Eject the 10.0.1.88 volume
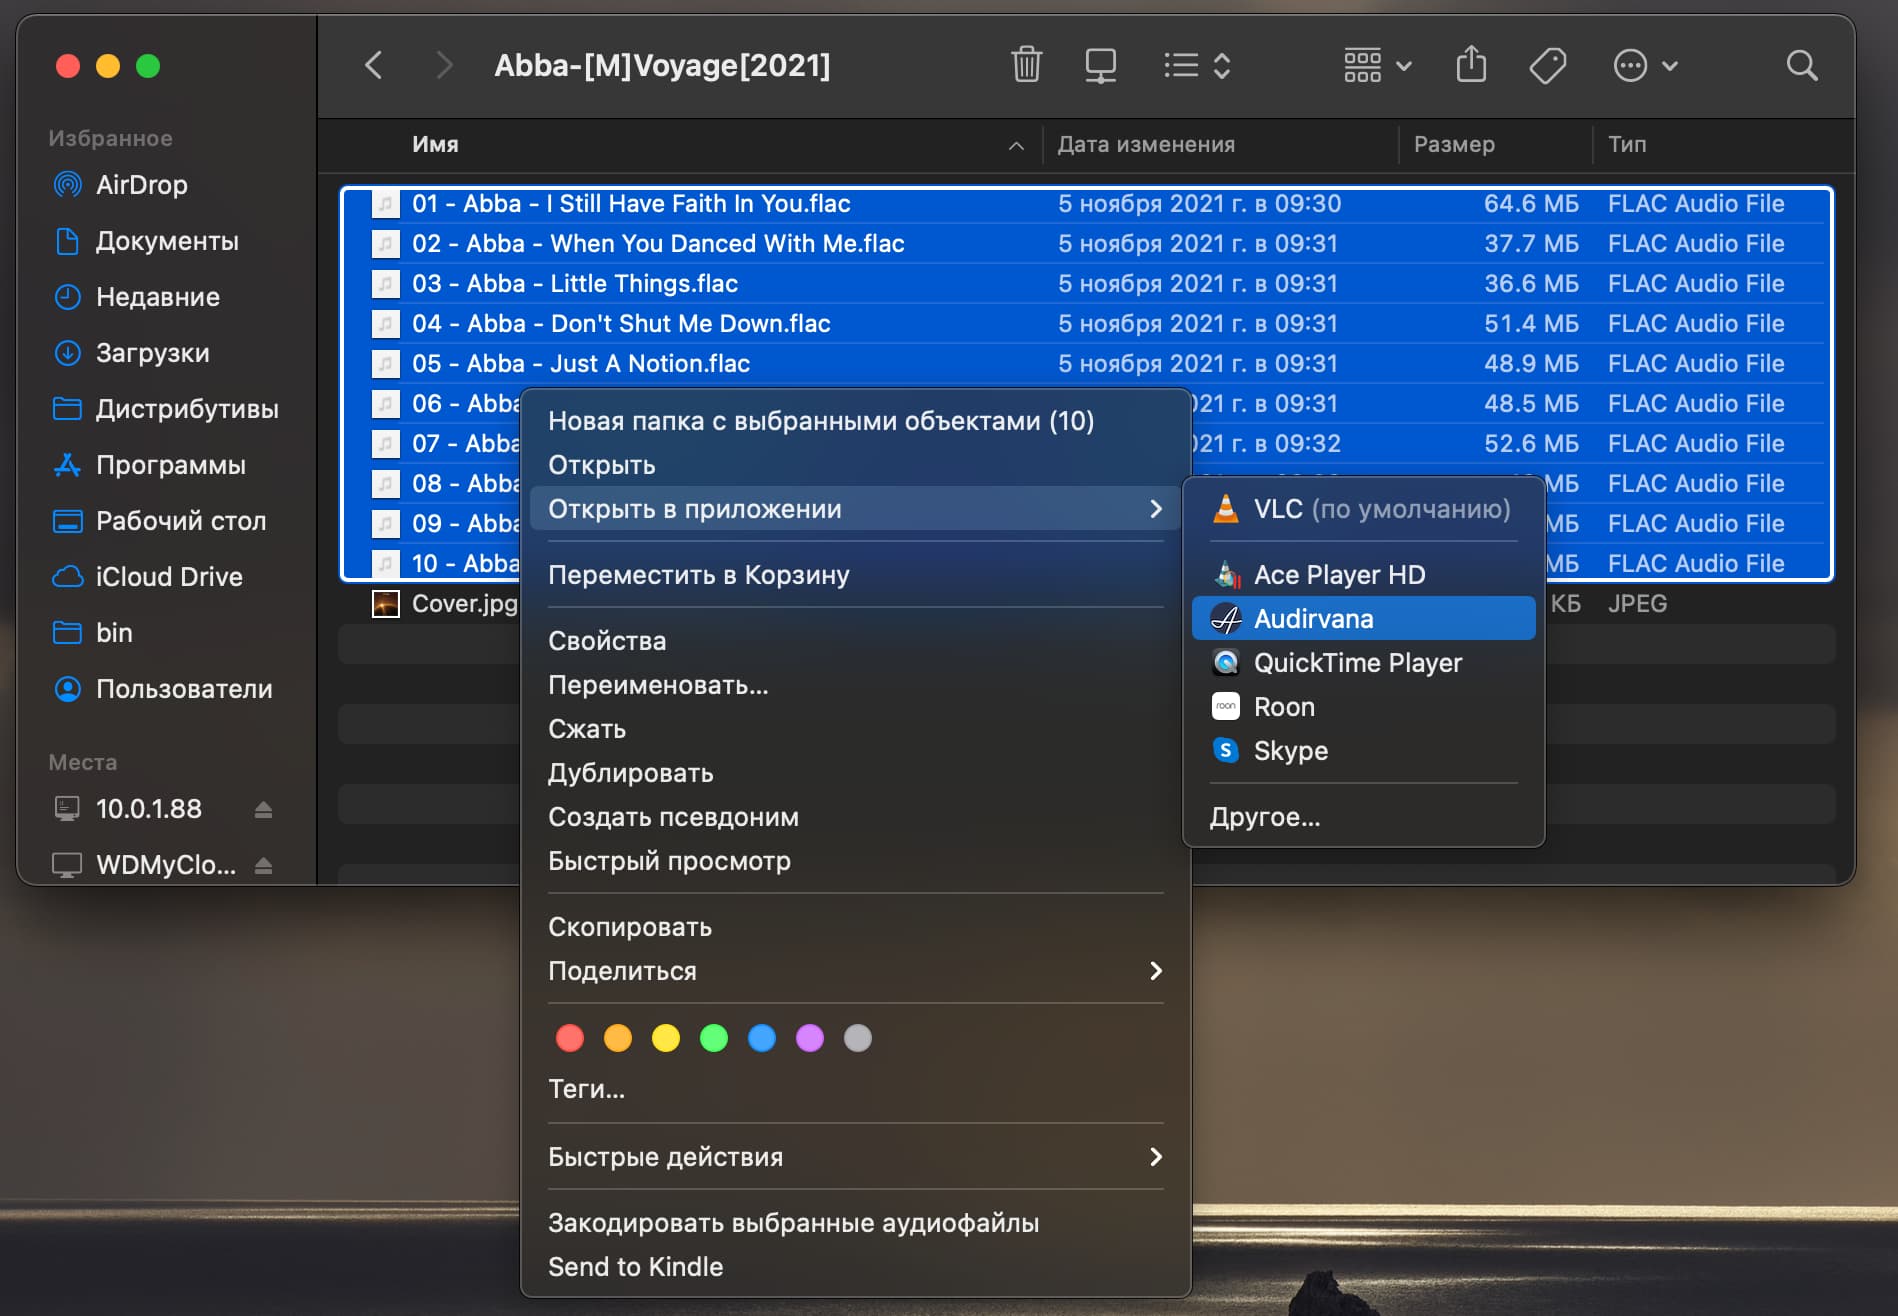The image size is (1898, 1316). coord(263,809)
